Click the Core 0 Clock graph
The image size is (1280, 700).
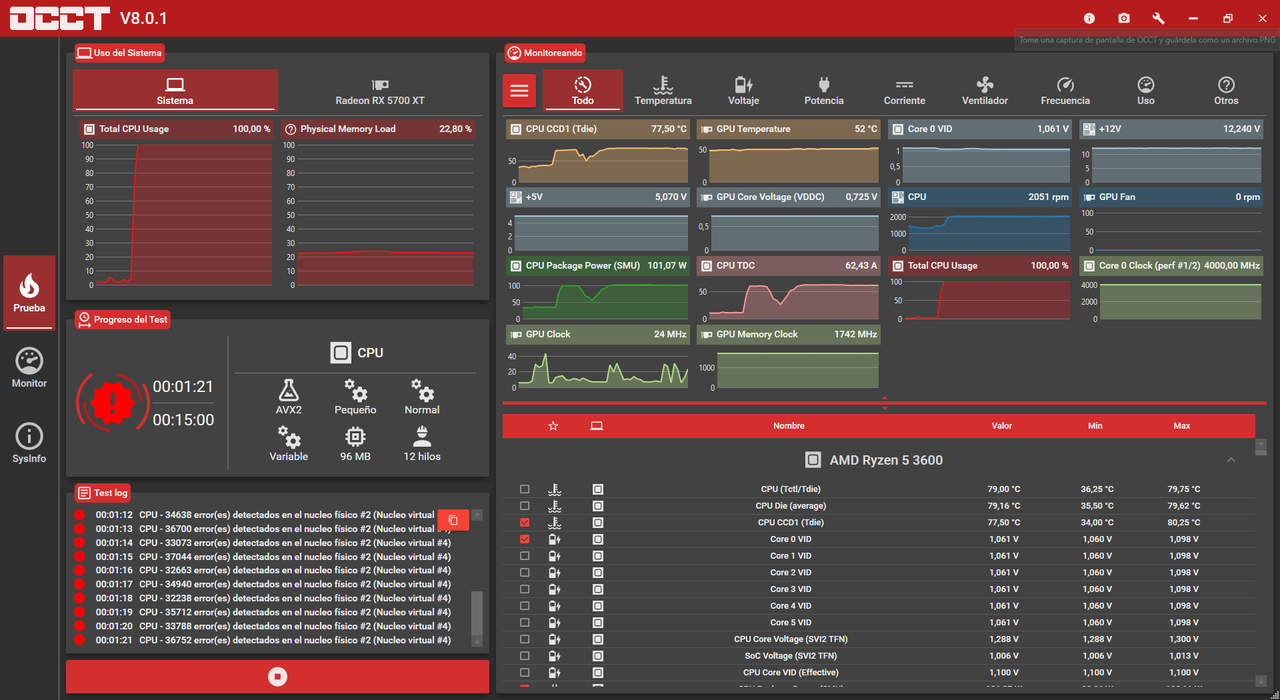1171,289
